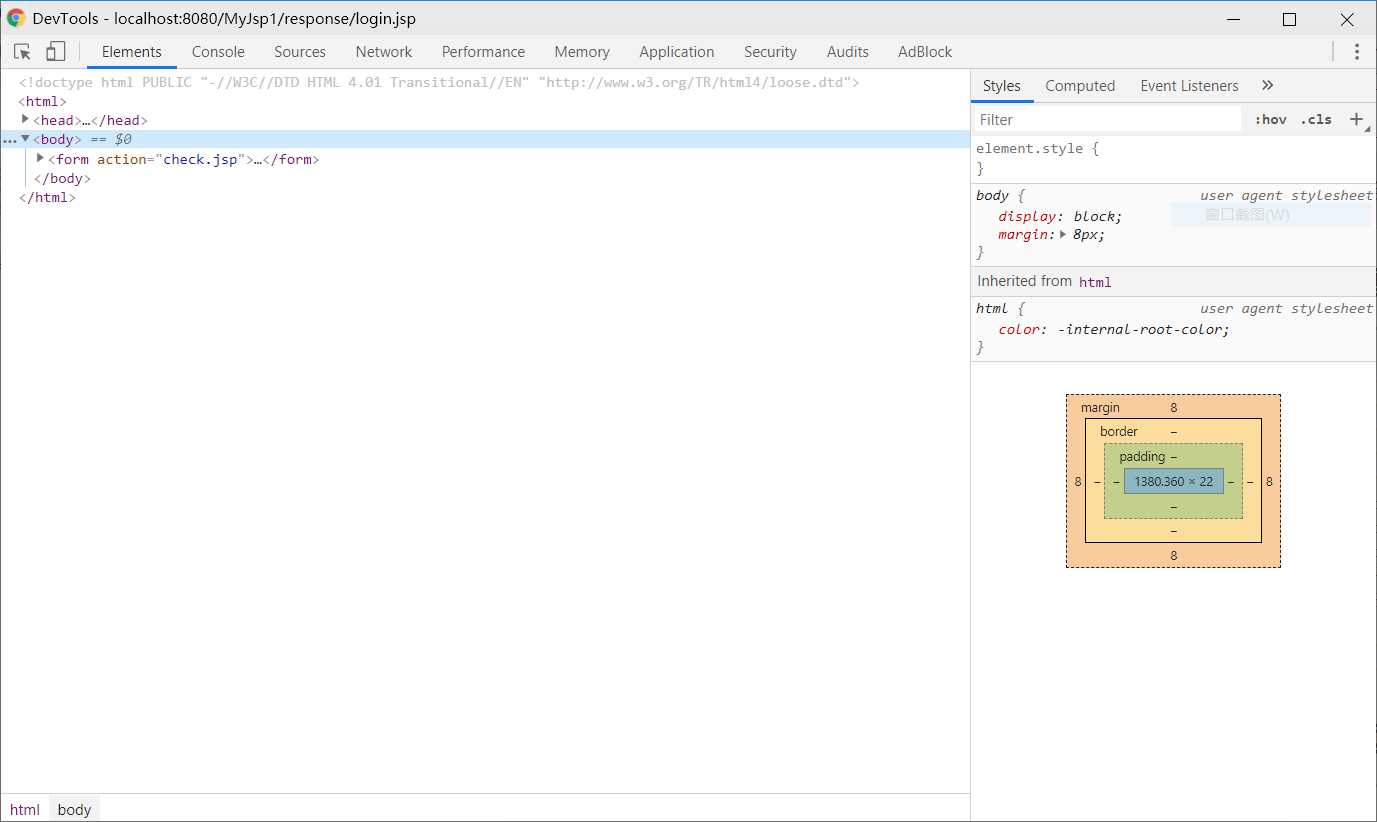The width and height of the screenshot is (1377, 822).
Task: Open the Security tab
Action: [x=770, y=52]
